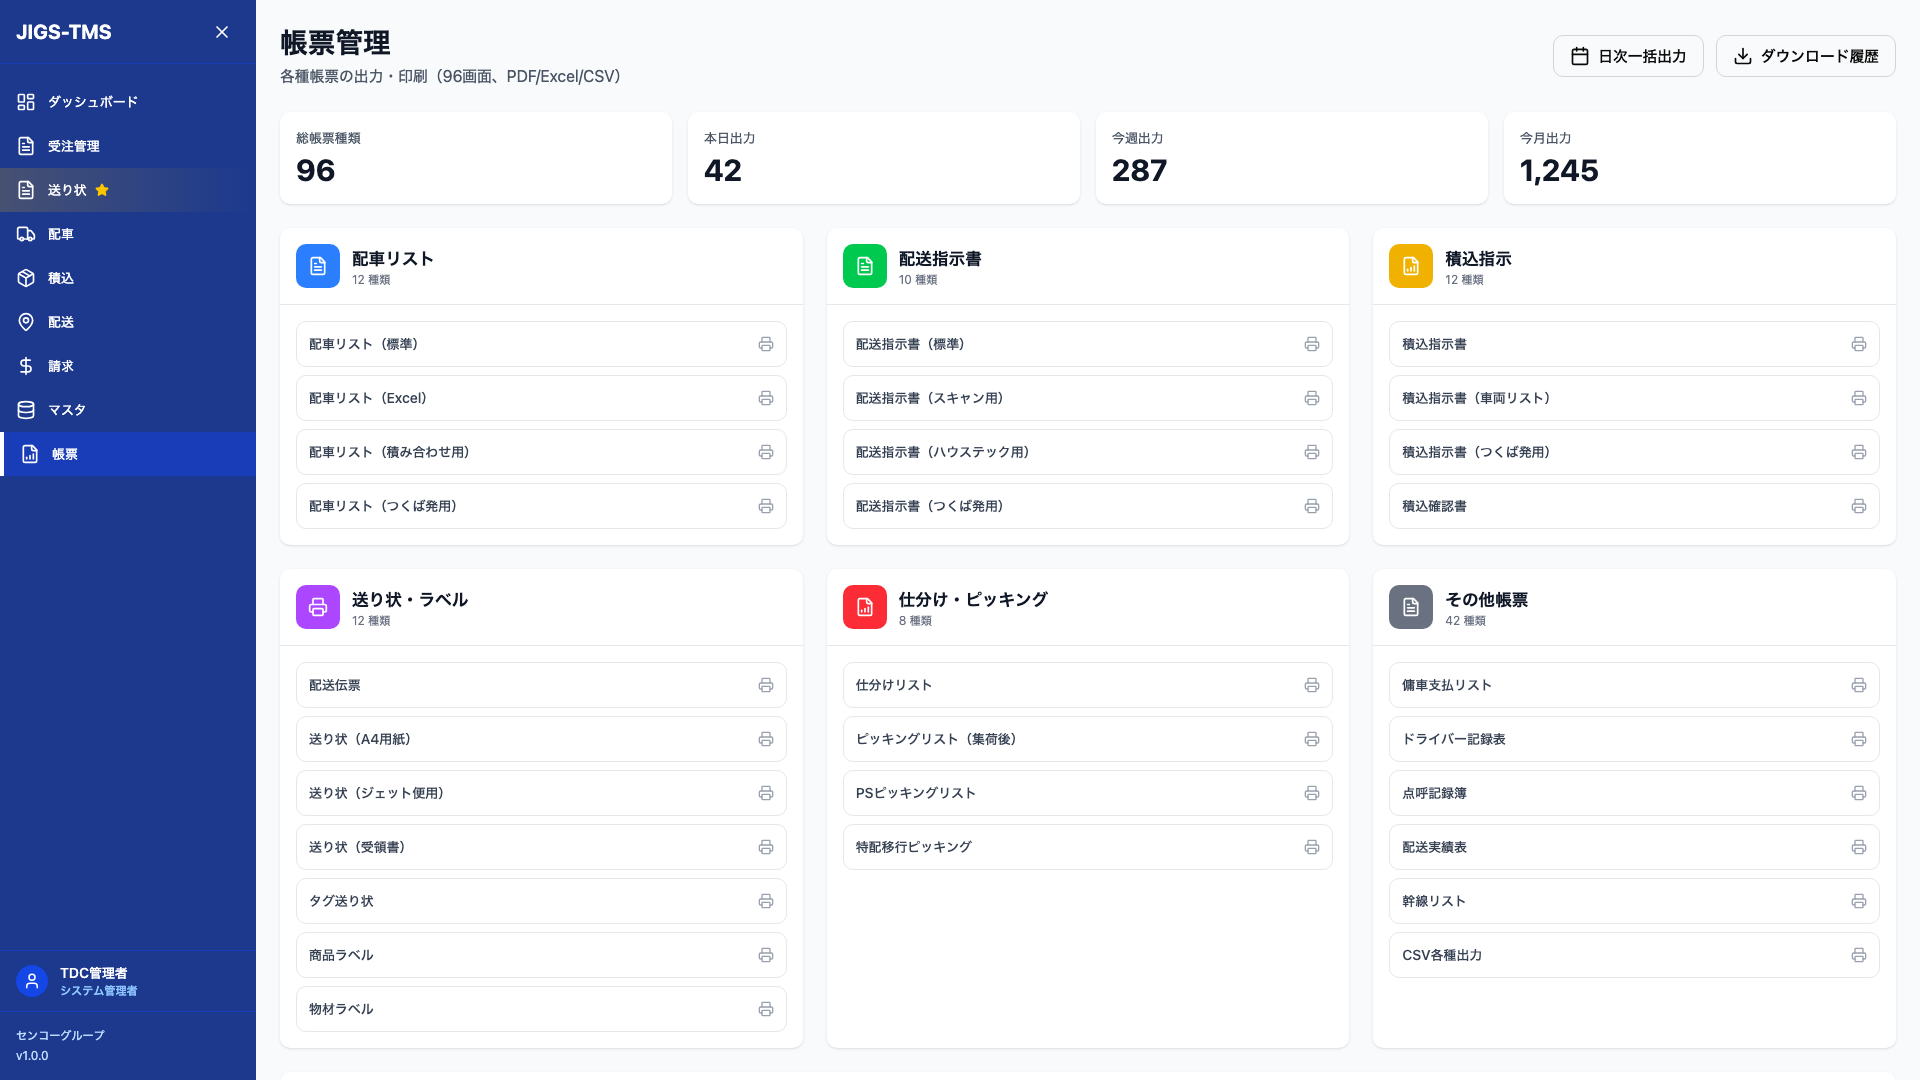Go to 配車 in the sidebar menu

[x=60, y=234]
